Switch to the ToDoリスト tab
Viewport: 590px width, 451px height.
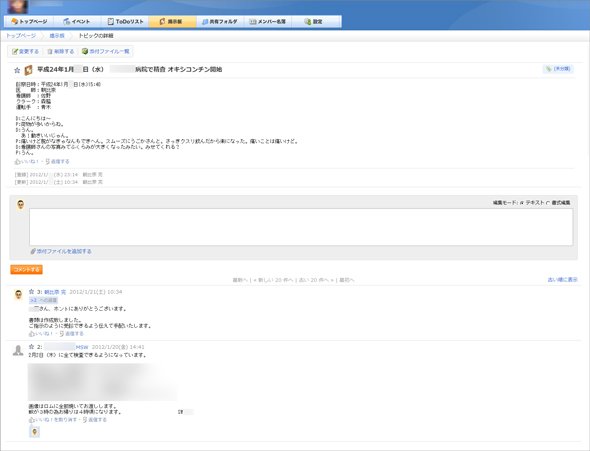pyautogui.click(x=125, y=22)
